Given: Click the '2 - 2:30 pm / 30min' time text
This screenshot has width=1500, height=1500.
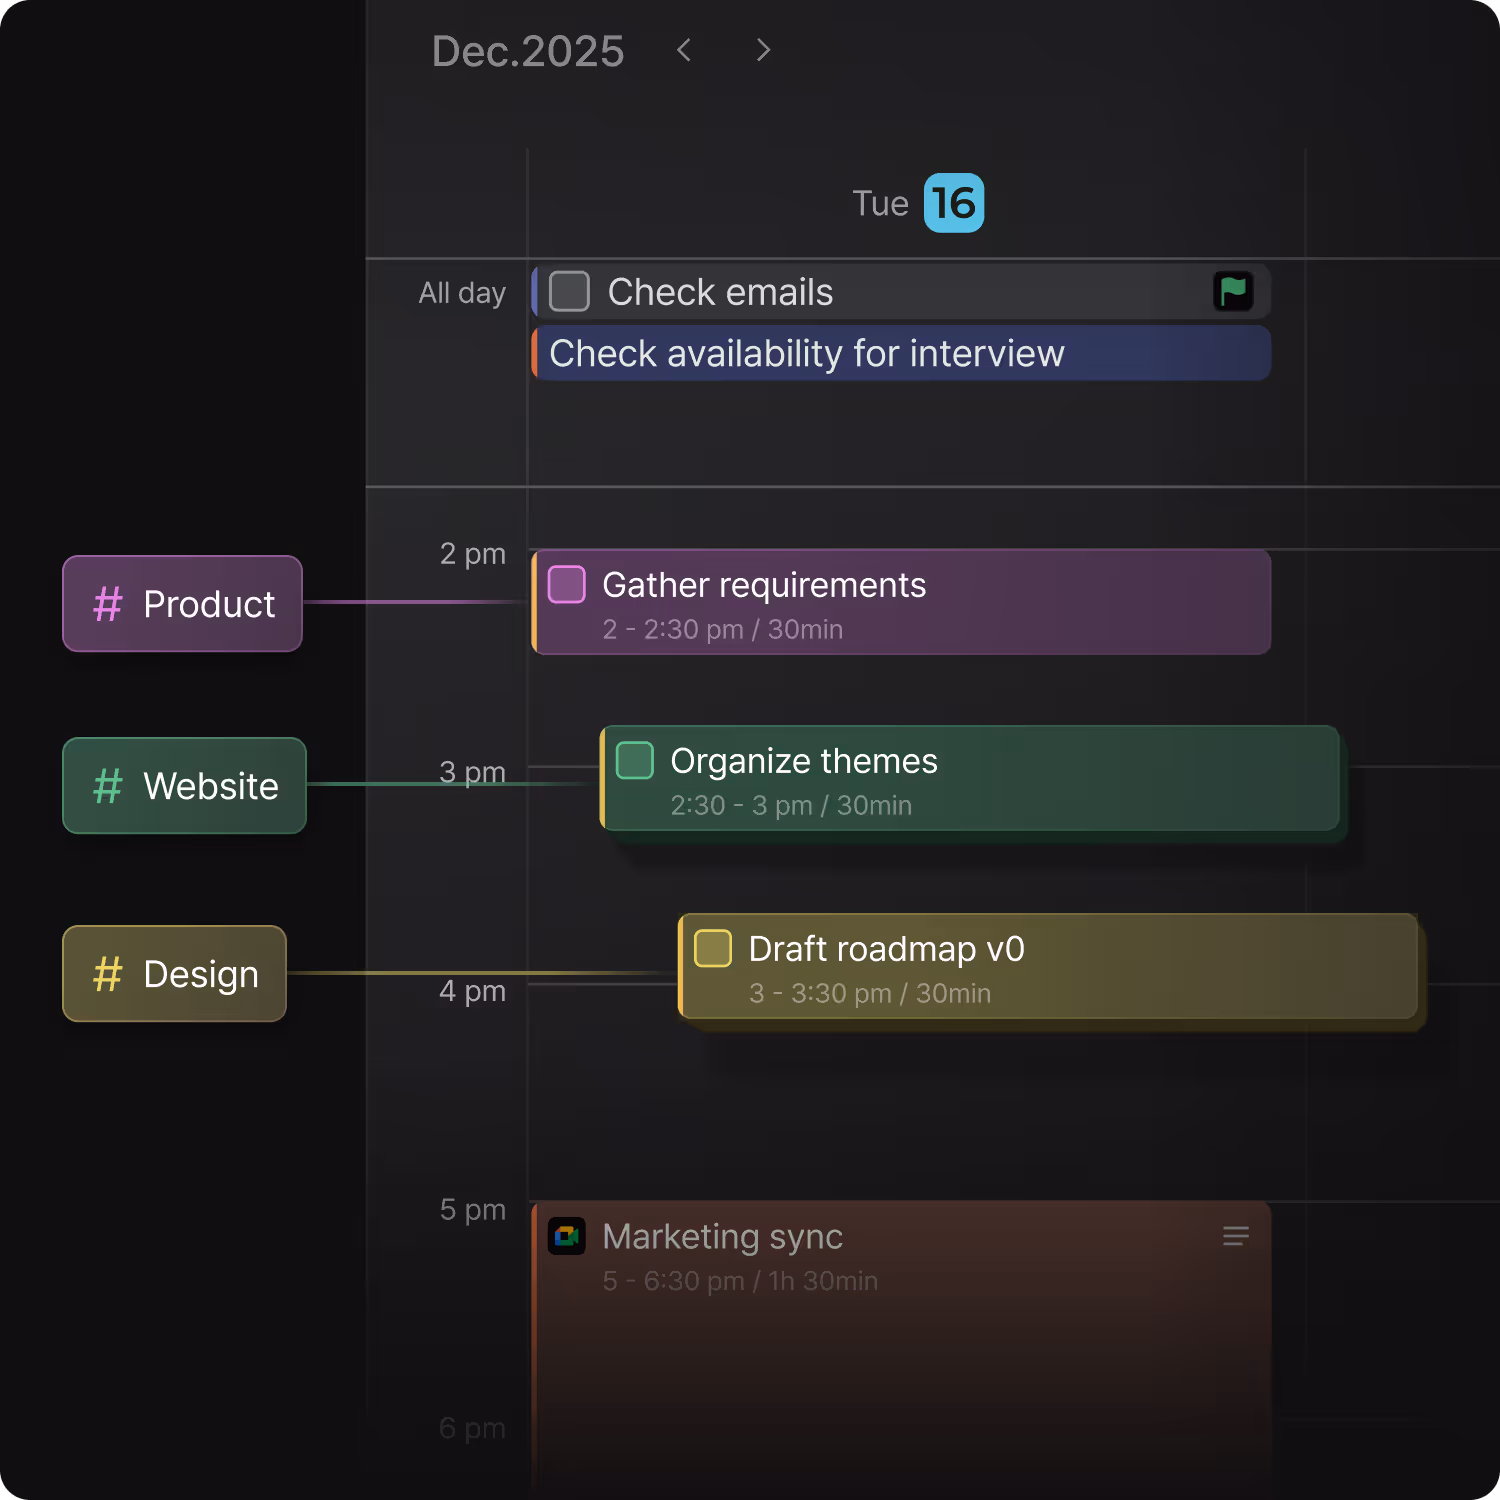Looking at the screenshot, I should [x=723, y=629].
